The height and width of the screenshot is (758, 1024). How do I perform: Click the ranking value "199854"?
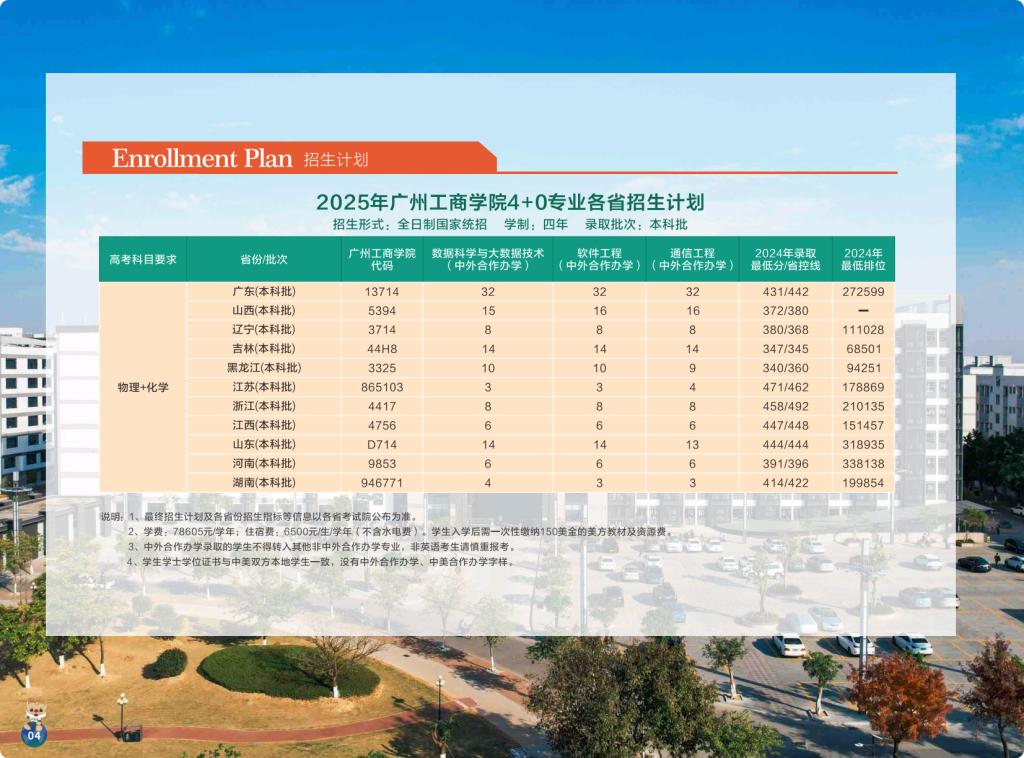[x=863, y=483]
